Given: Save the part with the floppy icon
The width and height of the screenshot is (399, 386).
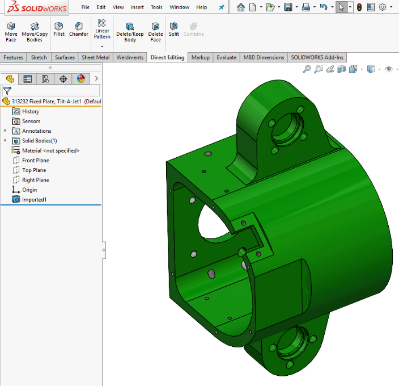Looking at the screenshot, I should 288,7.
